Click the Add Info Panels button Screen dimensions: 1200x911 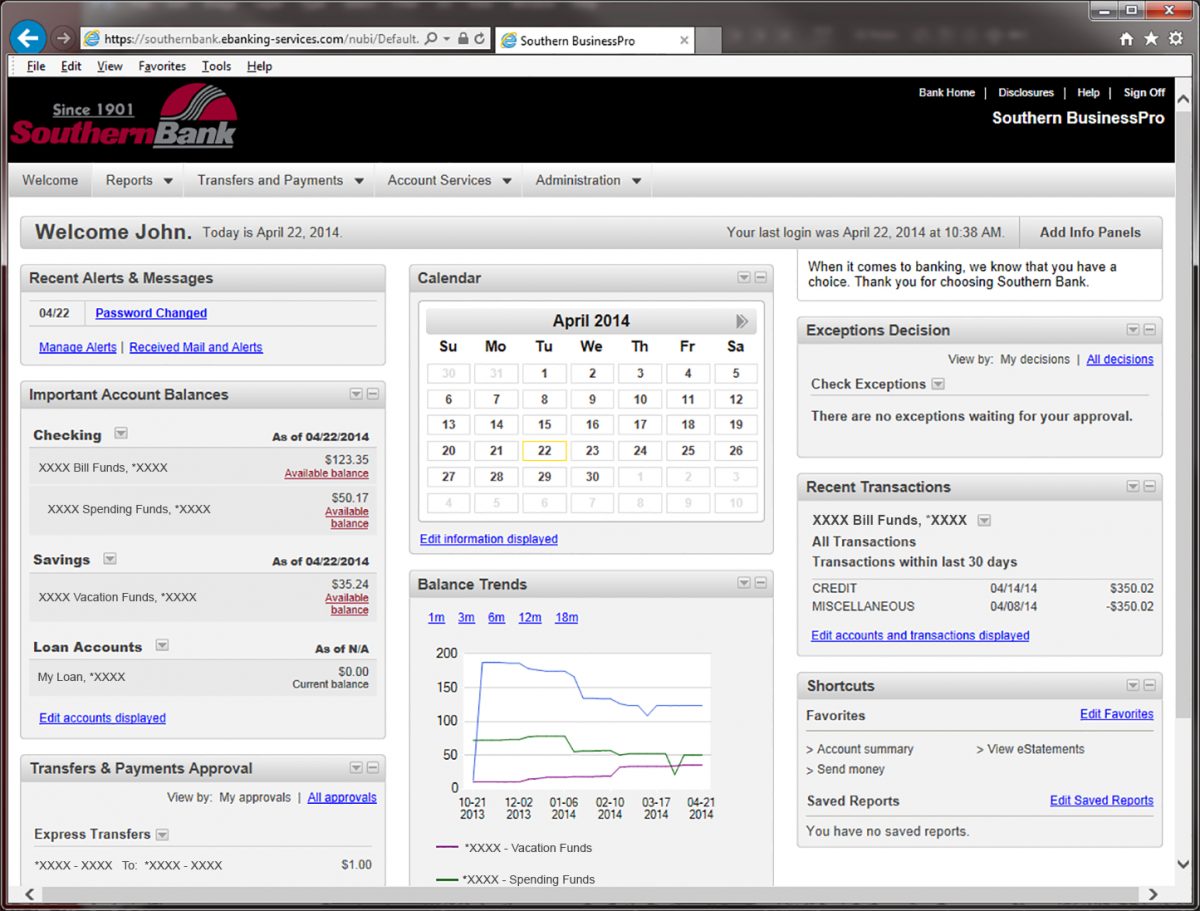[x=1090, y=232]
